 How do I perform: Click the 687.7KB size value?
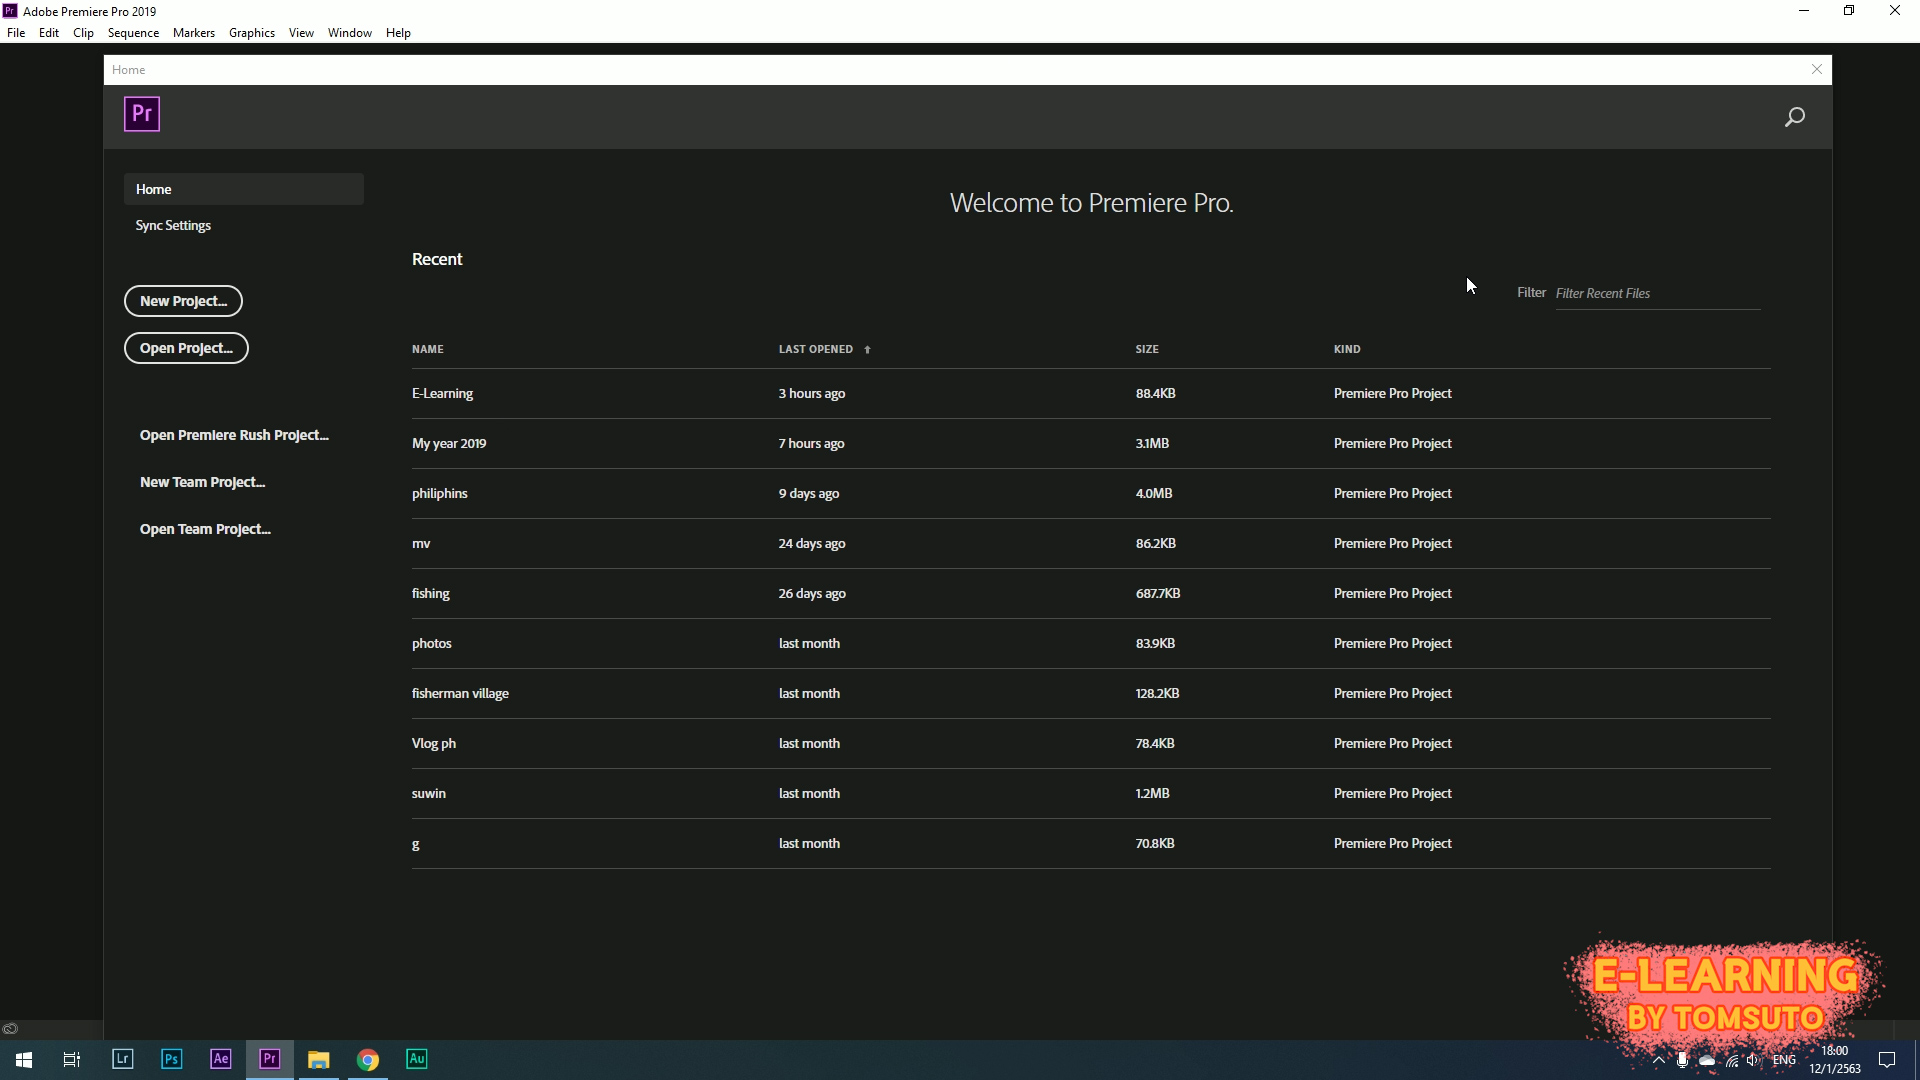click(x=1158, y=593)
